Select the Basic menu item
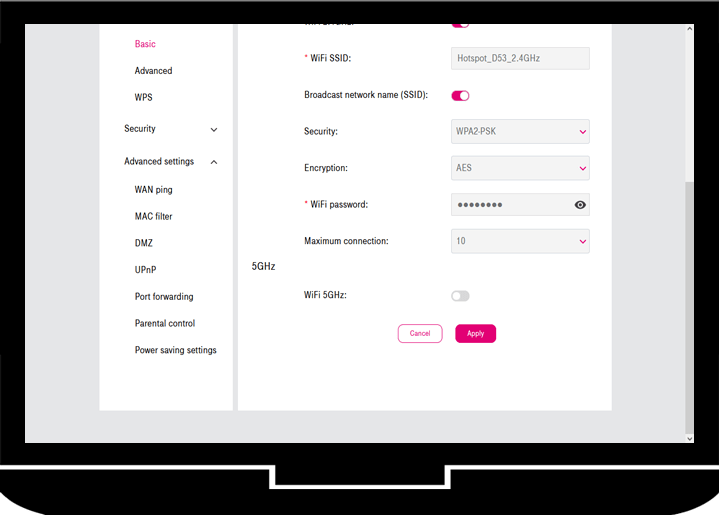 pyautogui.click(x=145, y=44)
